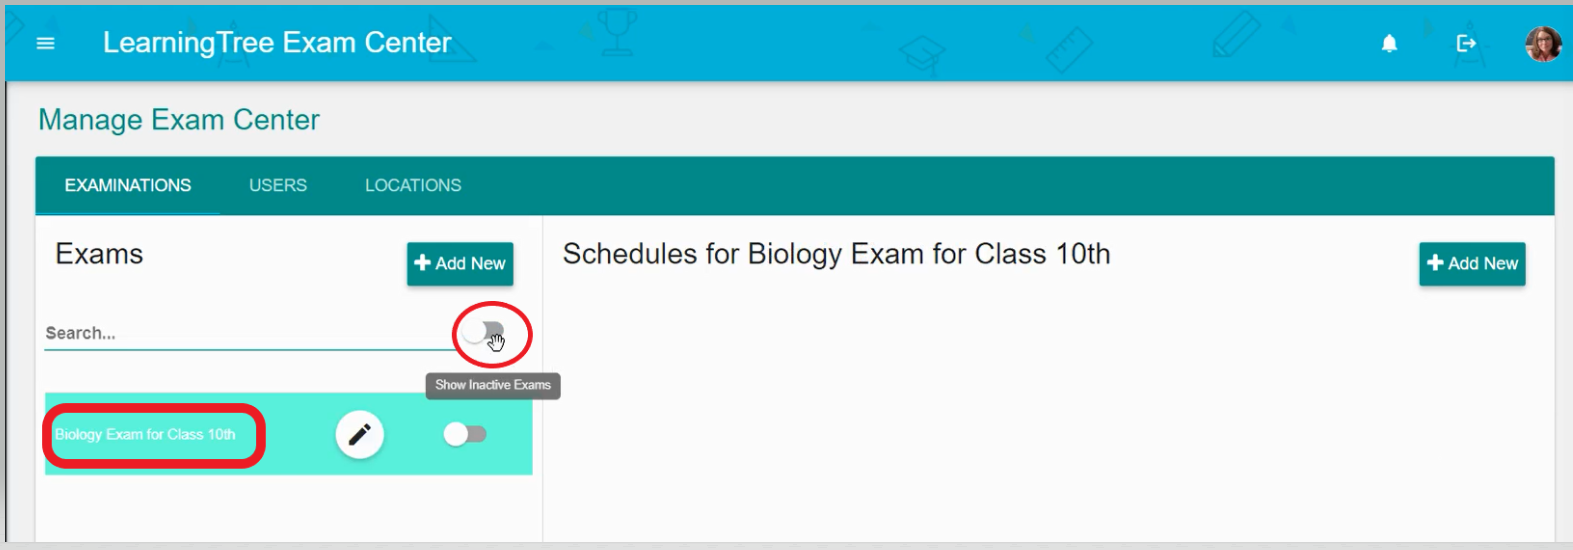Toggle Biology Exam active status switch

click(465, 434)
